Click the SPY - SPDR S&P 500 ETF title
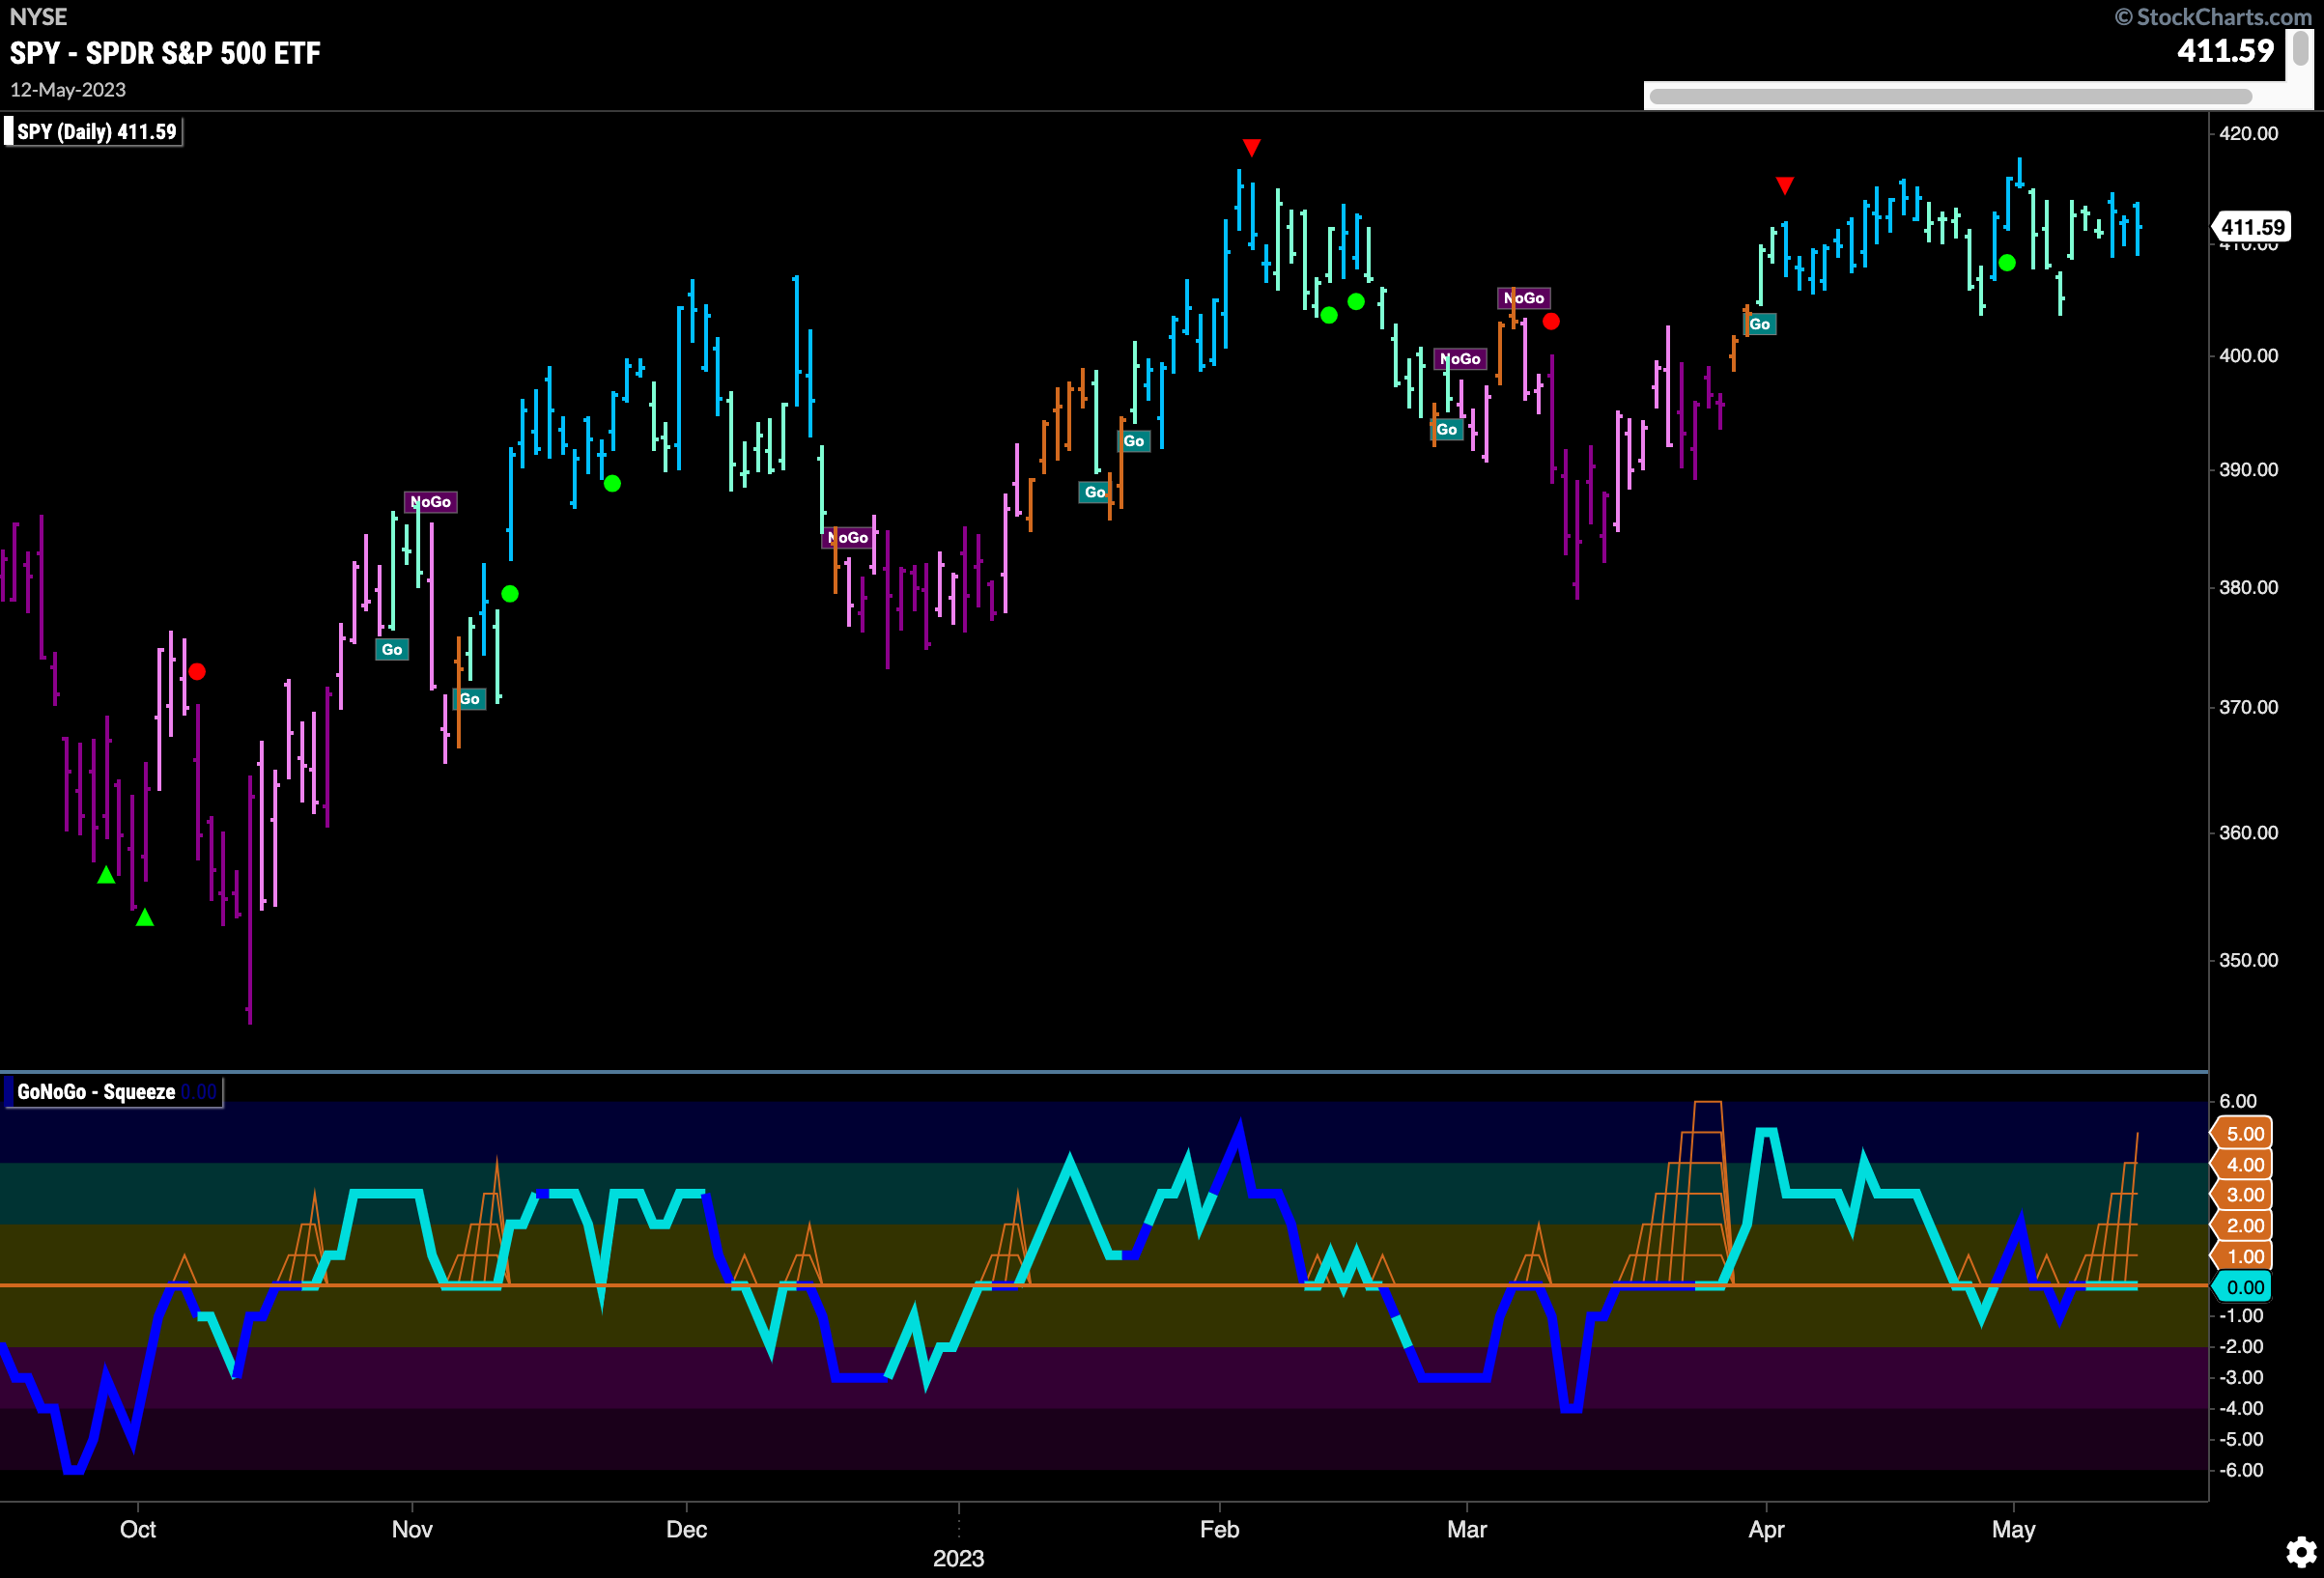The width and height of the screenshot is (2324, 1578). pyautogui.click(x=166, y=53)
